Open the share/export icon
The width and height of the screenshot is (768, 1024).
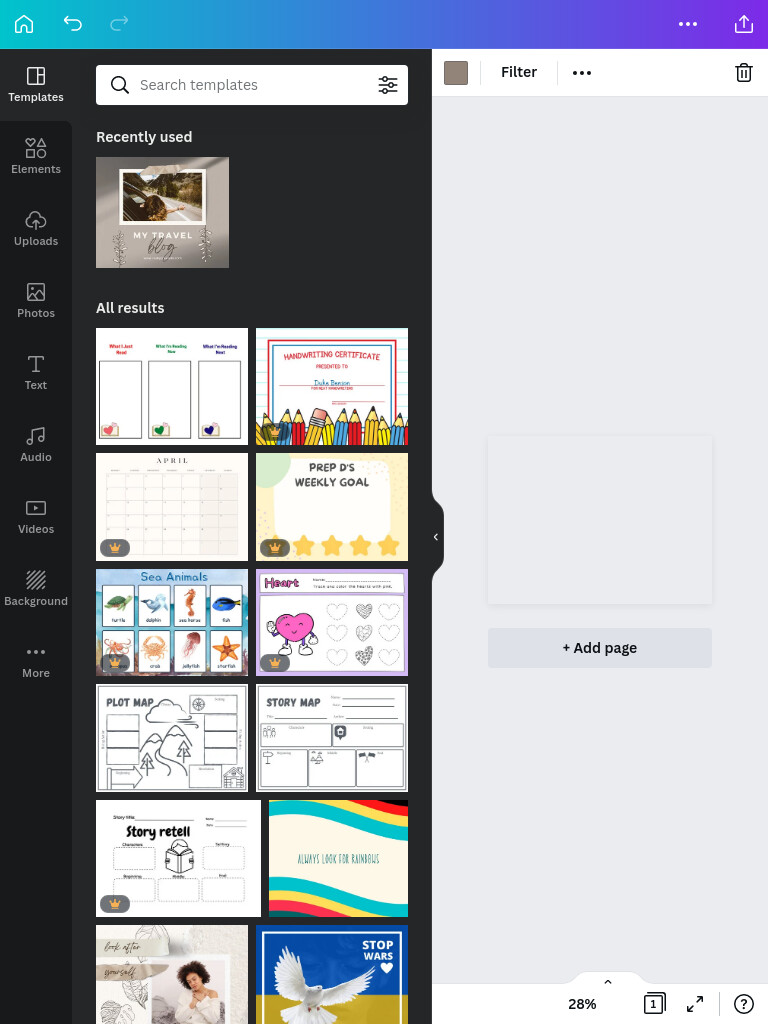coord(744,24)
